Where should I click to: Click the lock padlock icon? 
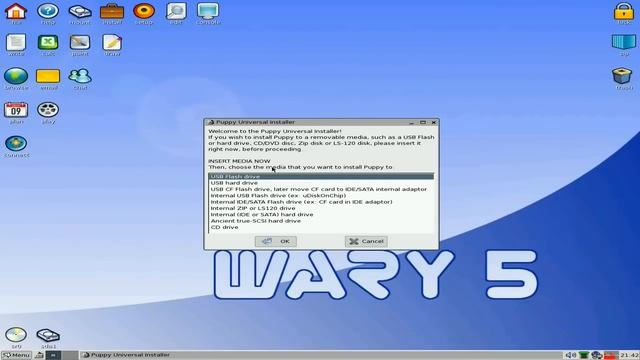[x=624, y=11]
